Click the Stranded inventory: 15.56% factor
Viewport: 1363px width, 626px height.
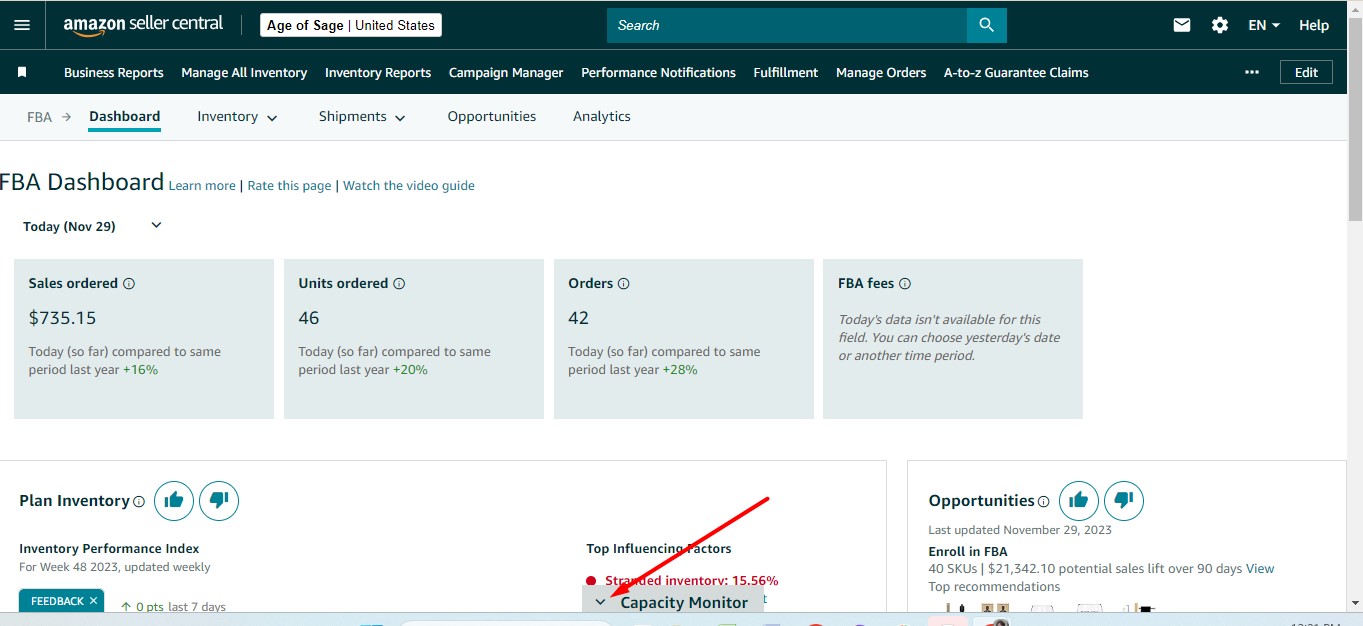coord(691,580)
